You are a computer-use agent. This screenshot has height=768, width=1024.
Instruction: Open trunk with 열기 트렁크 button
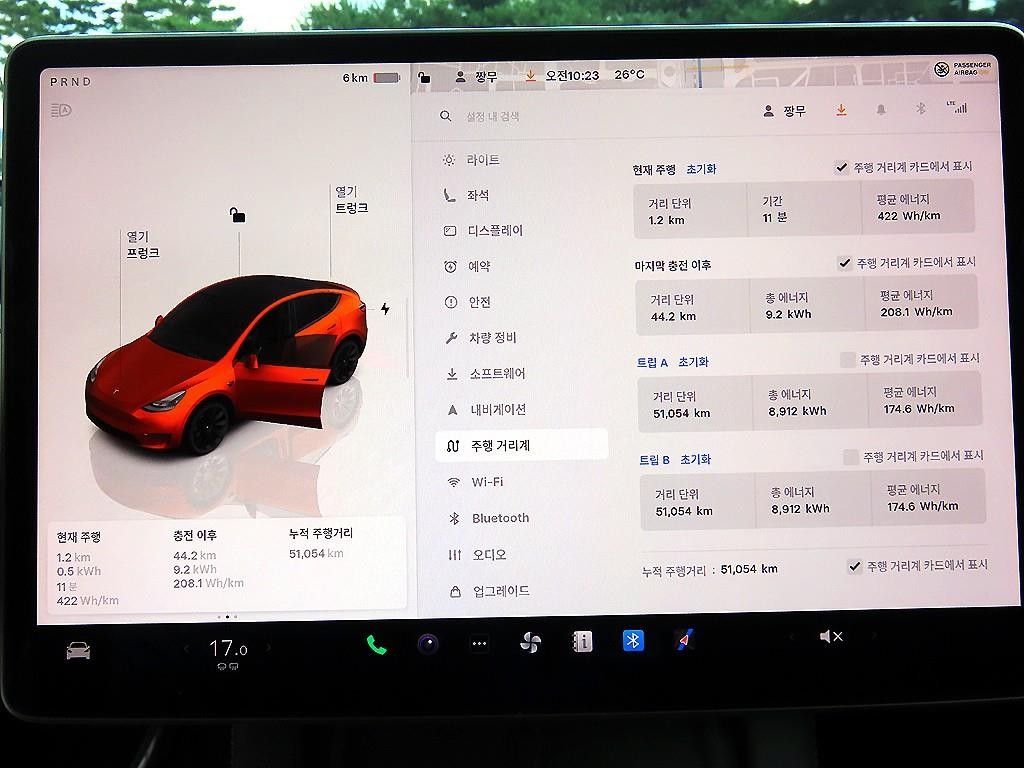click(x=351, y=200)
